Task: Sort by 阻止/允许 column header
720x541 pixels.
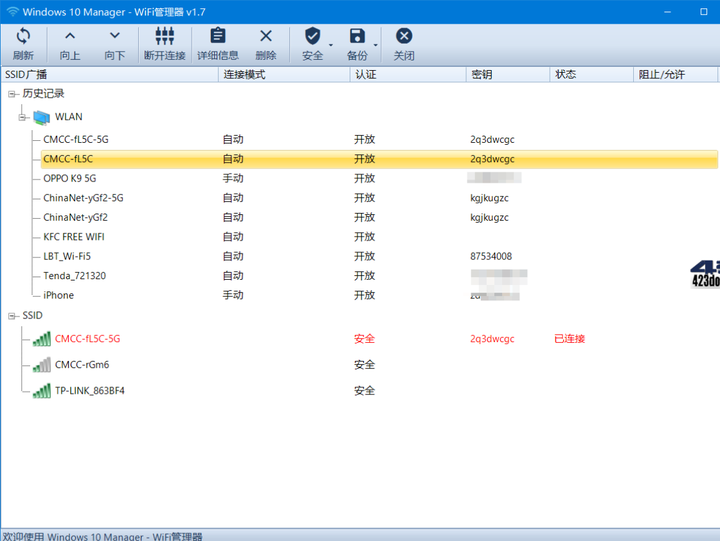Action: coord(675,74)
